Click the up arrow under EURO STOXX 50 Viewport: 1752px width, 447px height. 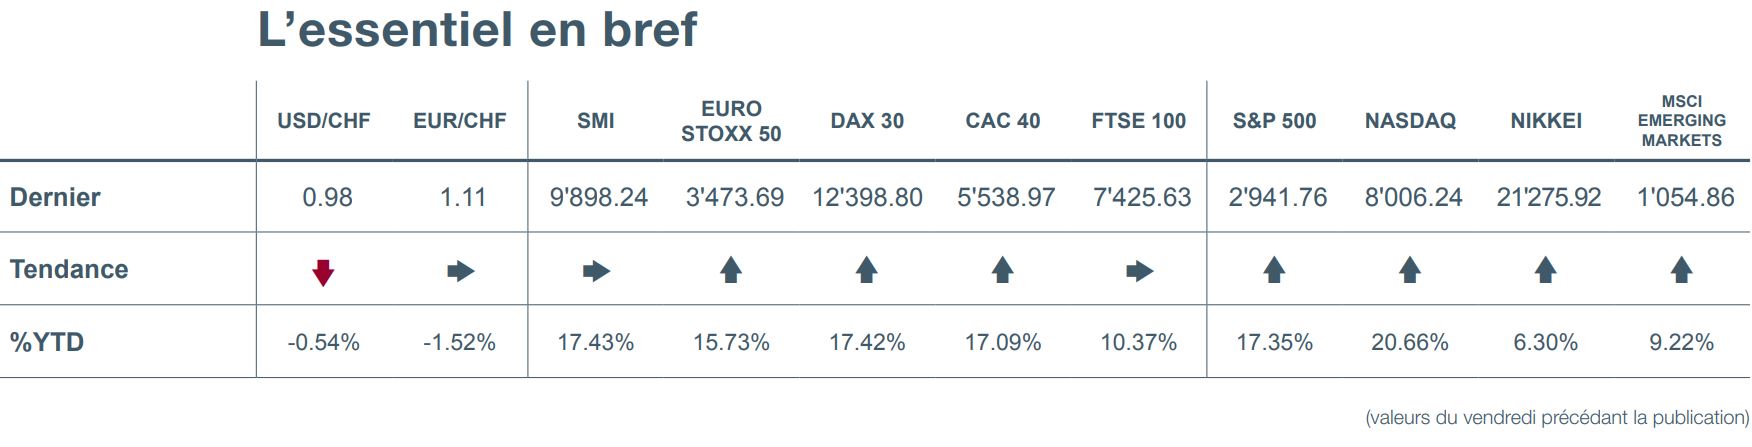click(x=731, y=270)
